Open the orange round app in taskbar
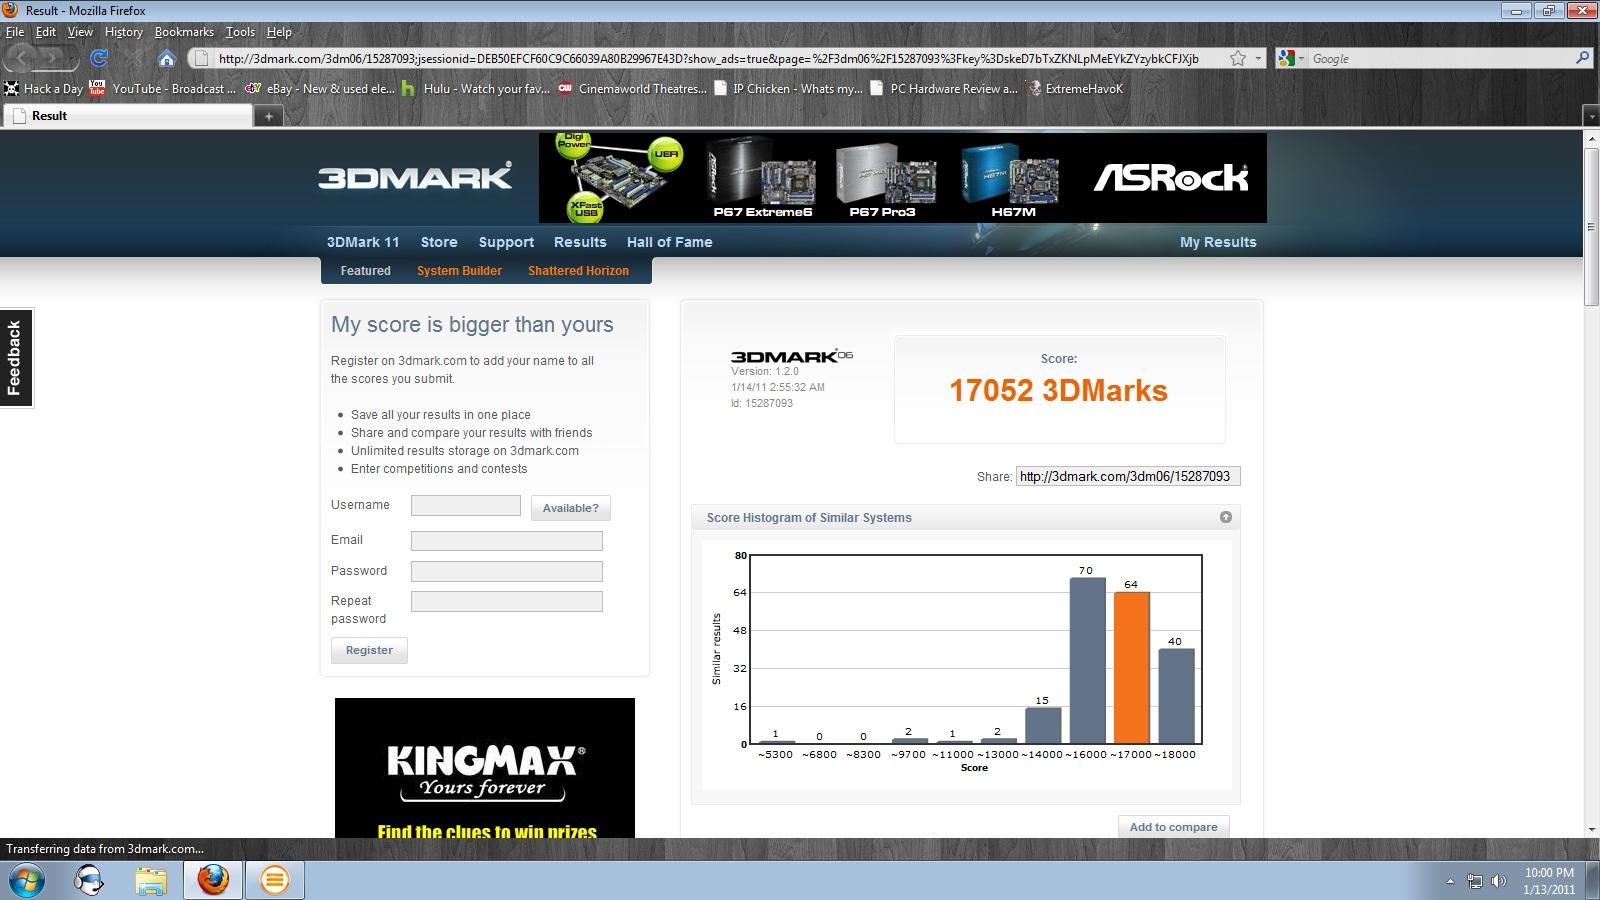 coord(274,880)
